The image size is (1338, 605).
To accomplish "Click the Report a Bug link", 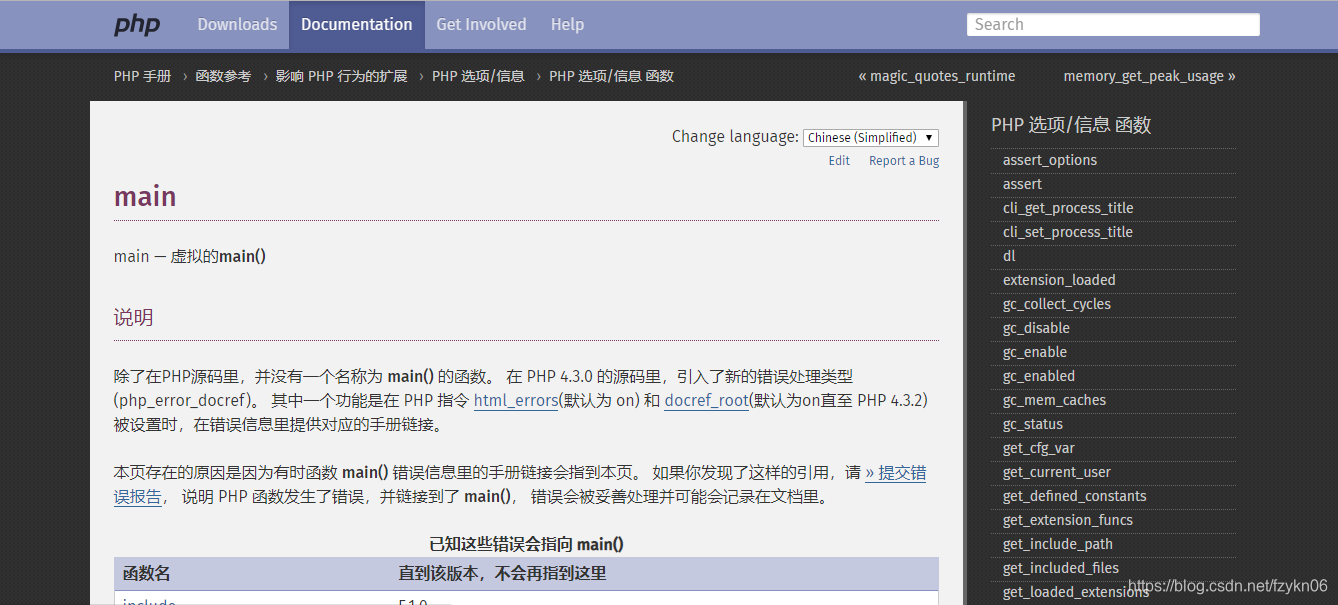I will coord(904,161).
